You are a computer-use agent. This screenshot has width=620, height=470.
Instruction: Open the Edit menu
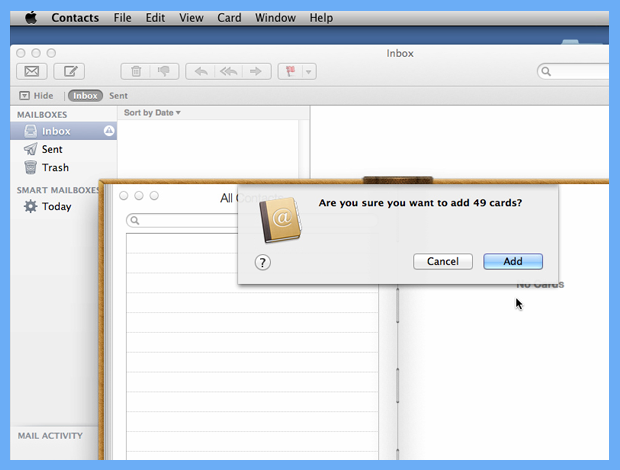click(155, 18)
